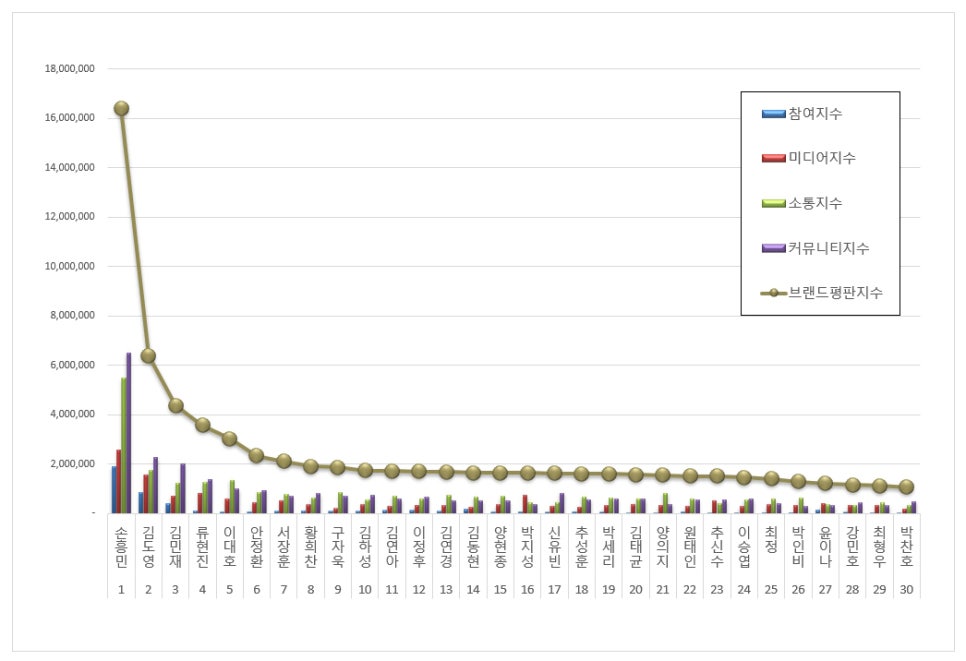Image resolution: width=966 pixels, height=661 pixels.
Task: Click the 추성훈 name label
Action: (582, 546)
